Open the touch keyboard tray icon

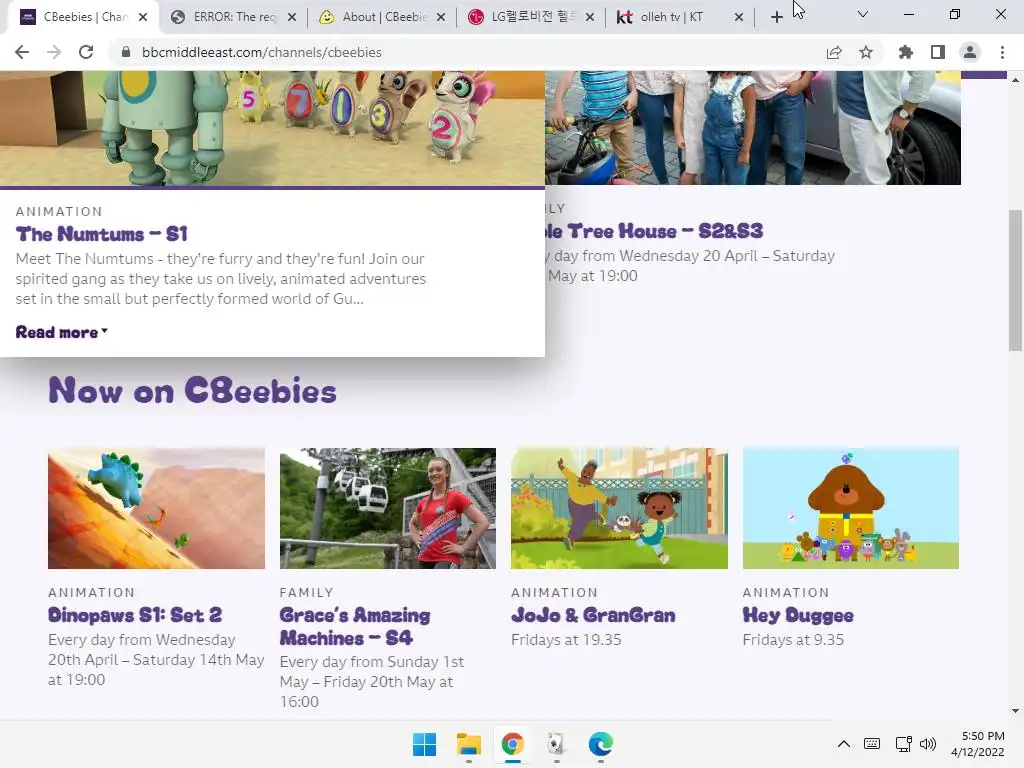[x=872, y=744]
